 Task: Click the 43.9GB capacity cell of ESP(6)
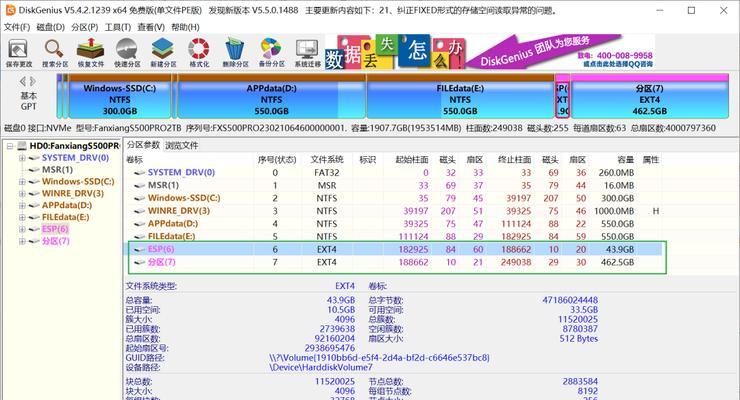(x=620, y=249)
